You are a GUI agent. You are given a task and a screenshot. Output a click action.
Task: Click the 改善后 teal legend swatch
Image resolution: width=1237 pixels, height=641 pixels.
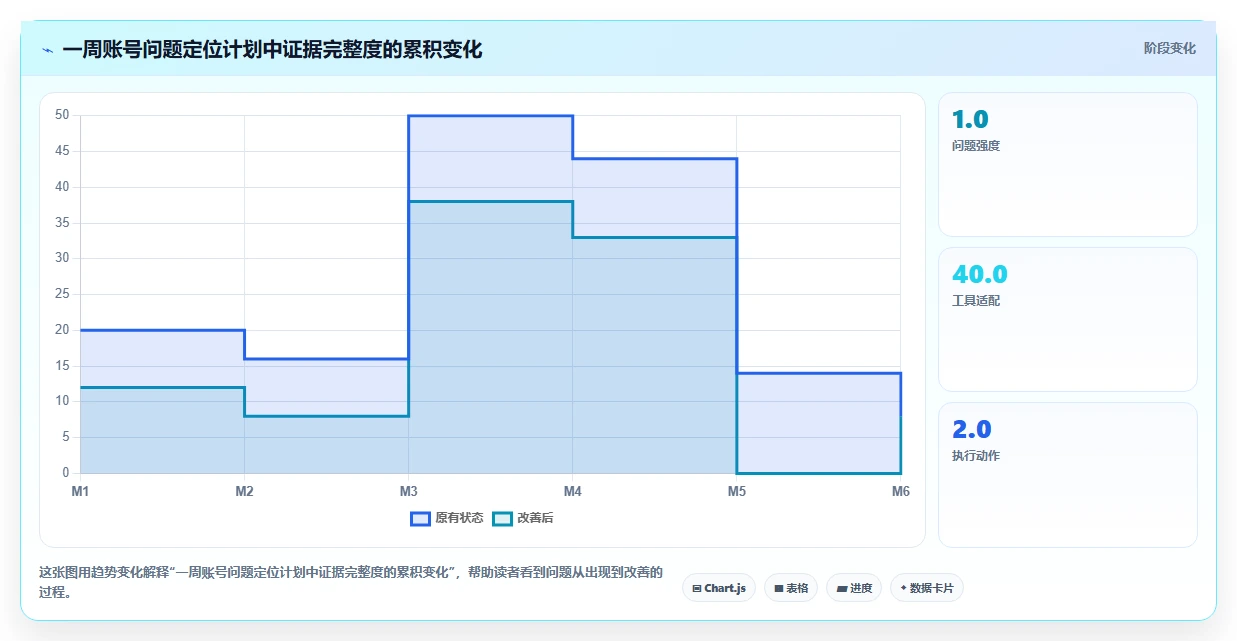[502, 518]
